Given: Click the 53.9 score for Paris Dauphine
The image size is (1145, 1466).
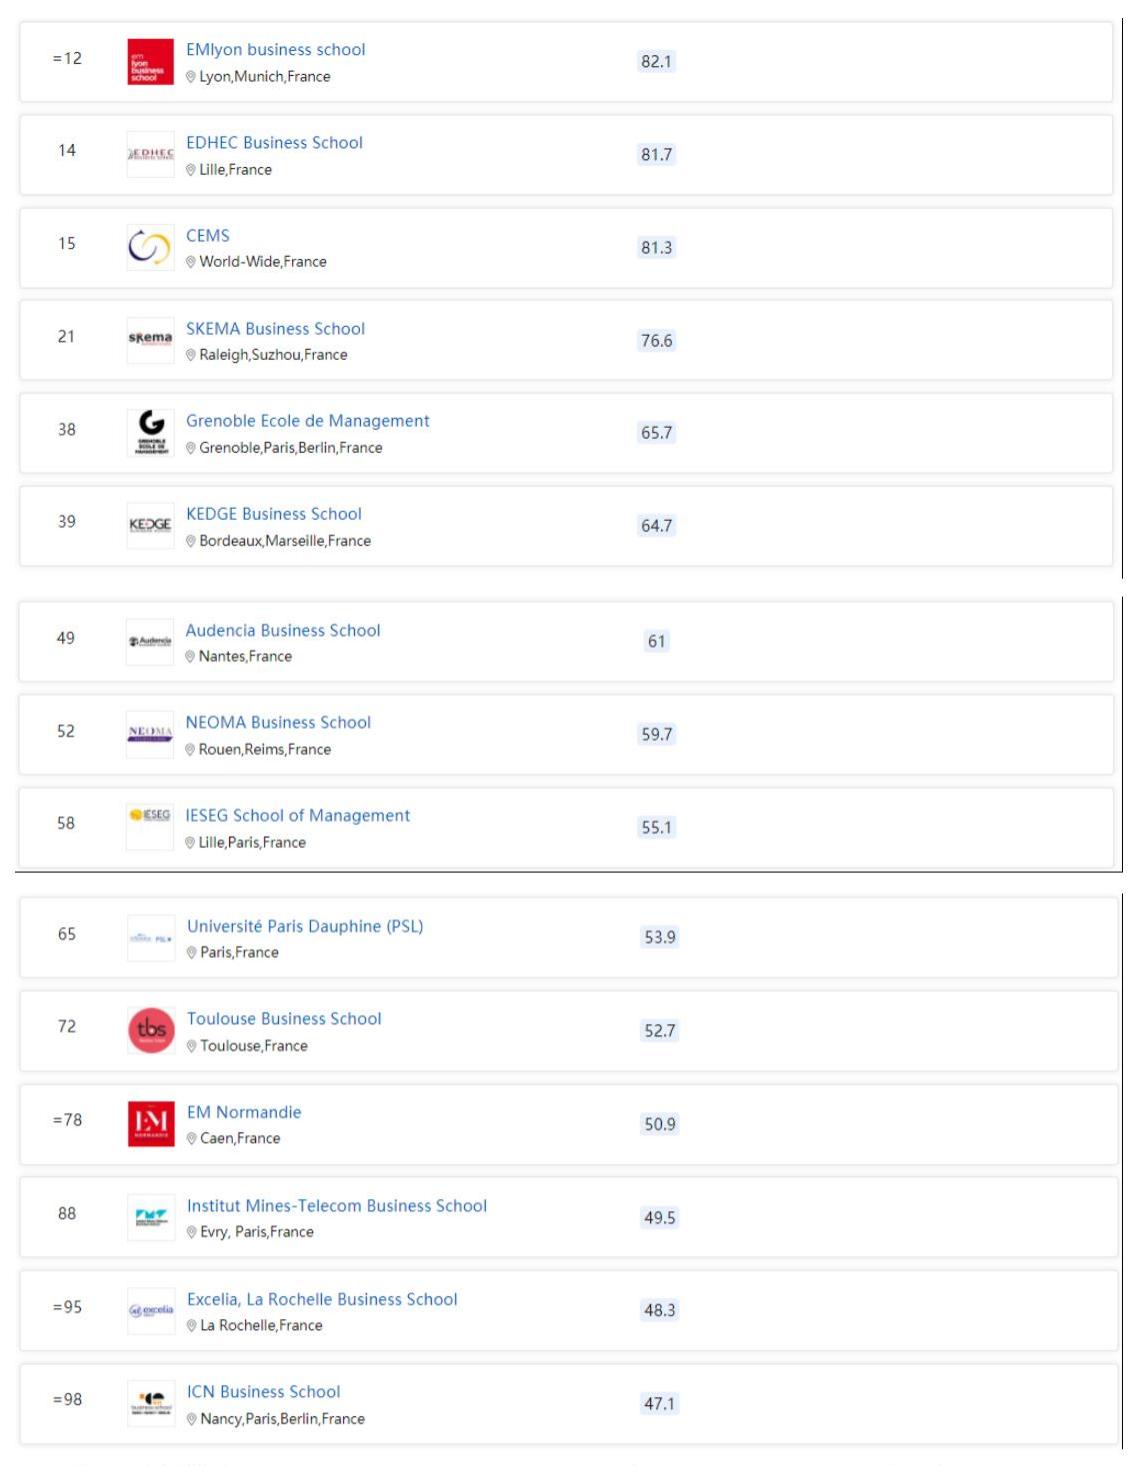Looking at the screenshot, I should point(660,938).
